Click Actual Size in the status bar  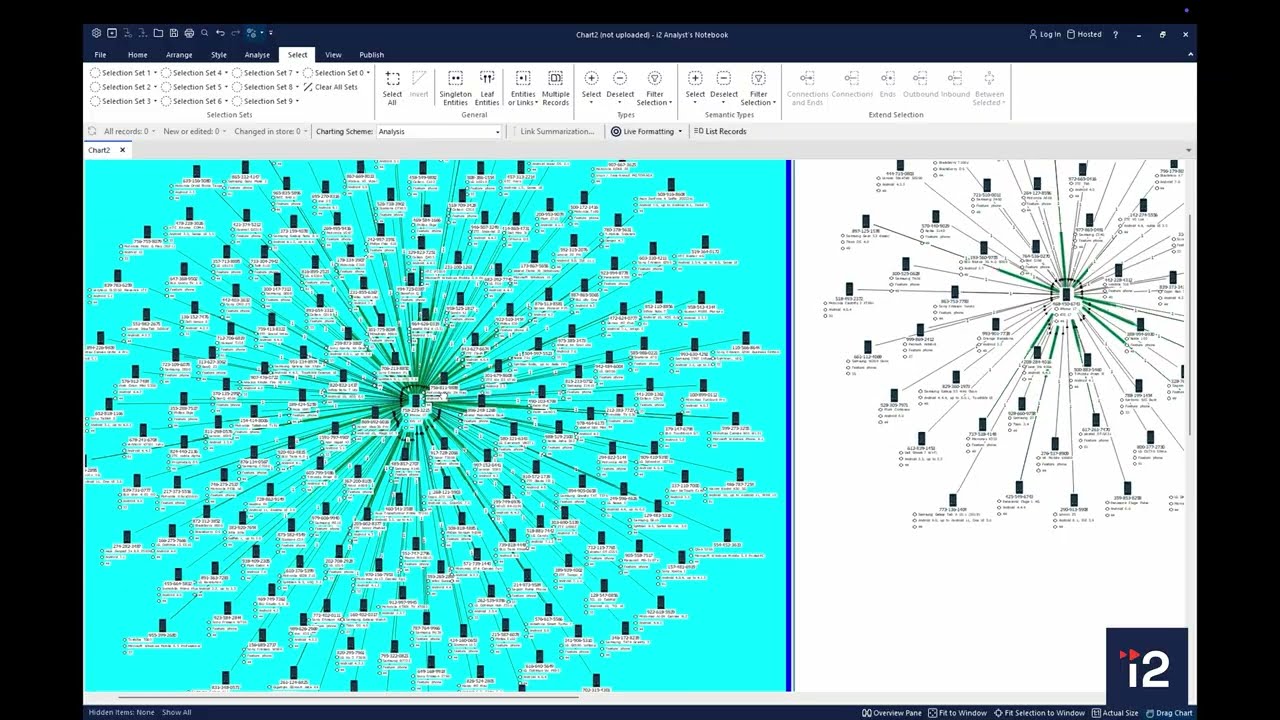[1114, 713]
